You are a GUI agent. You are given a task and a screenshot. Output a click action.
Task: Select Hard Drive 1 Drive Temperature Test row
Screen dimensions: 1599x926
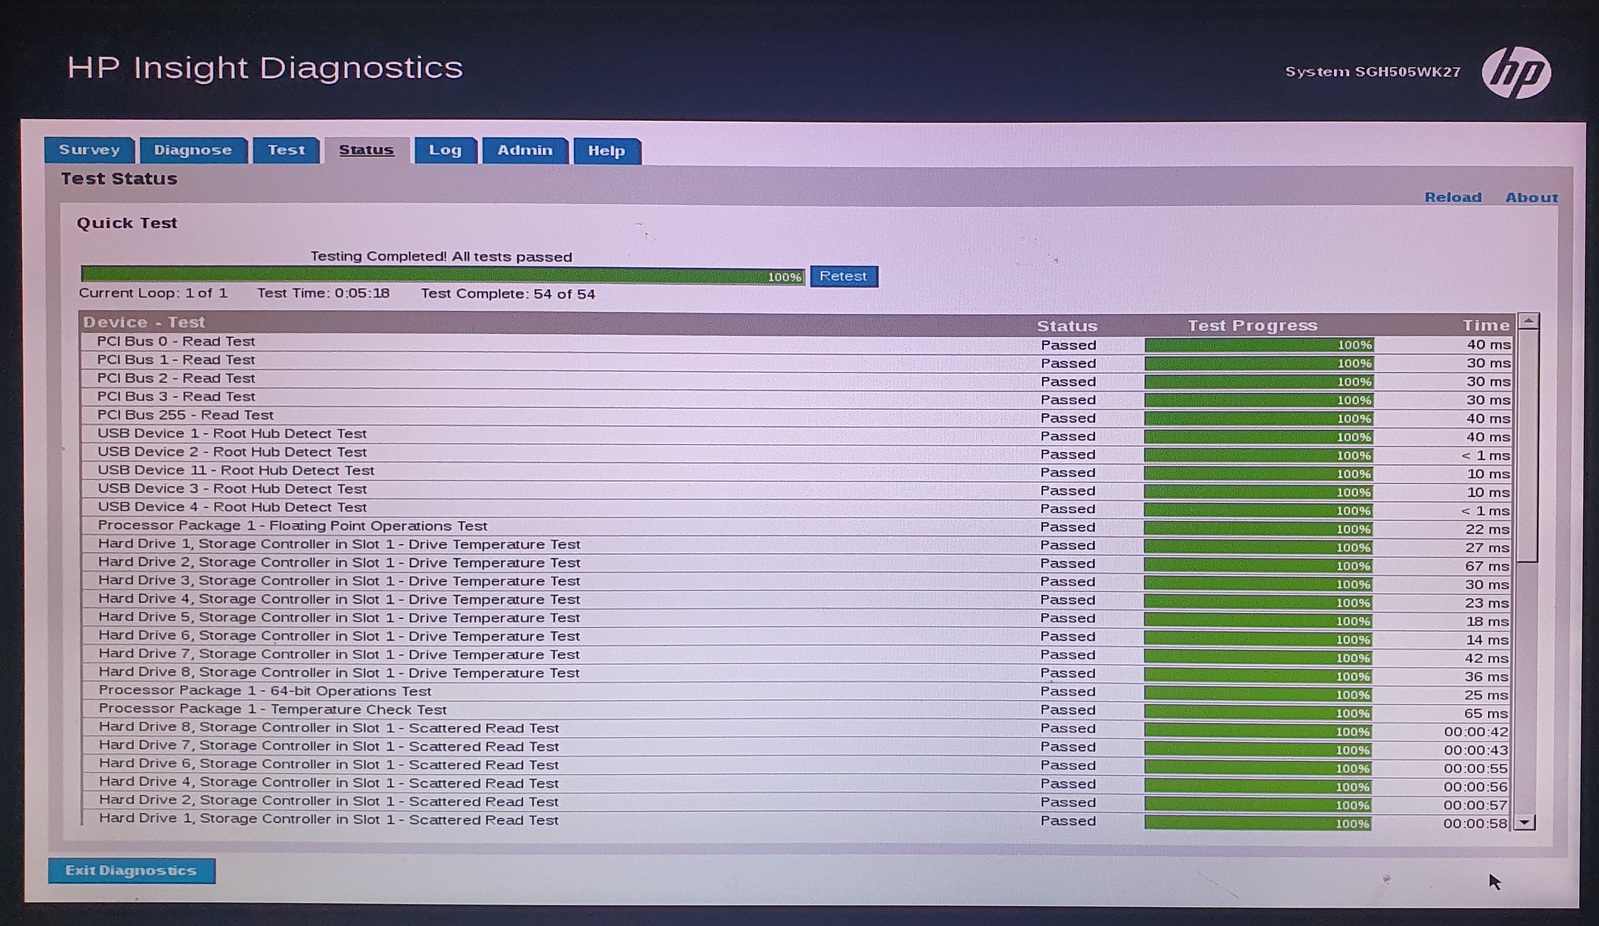pos(797,545)
